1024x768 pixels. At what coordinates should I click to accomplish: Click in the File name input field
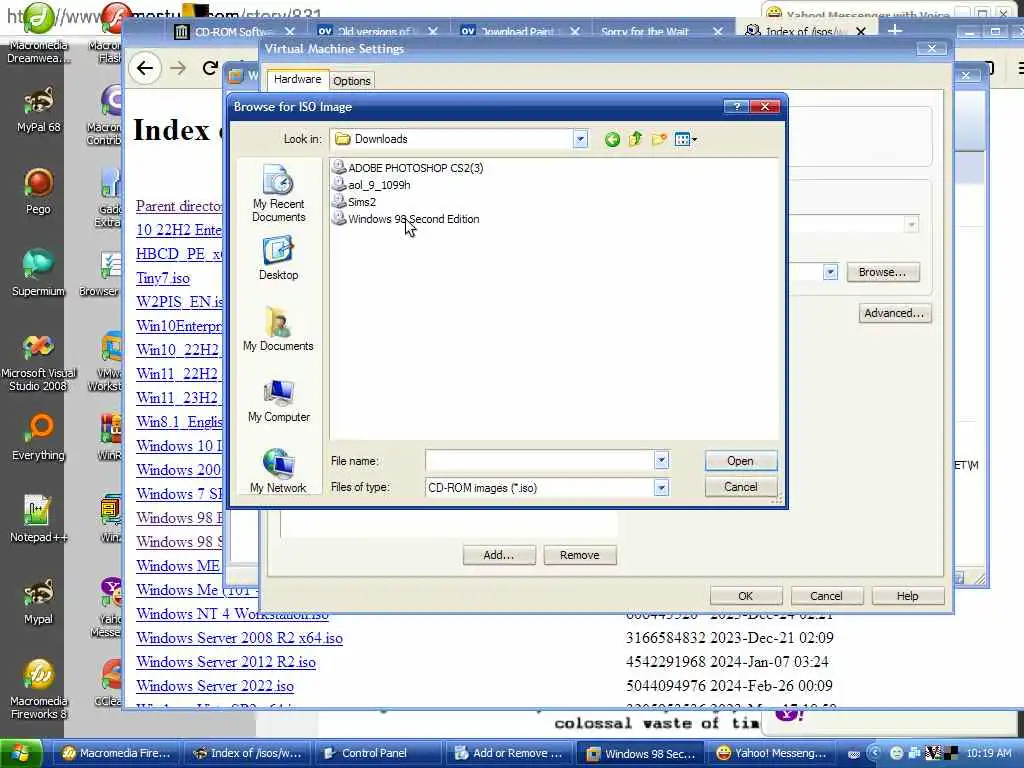tap(539, 460)
